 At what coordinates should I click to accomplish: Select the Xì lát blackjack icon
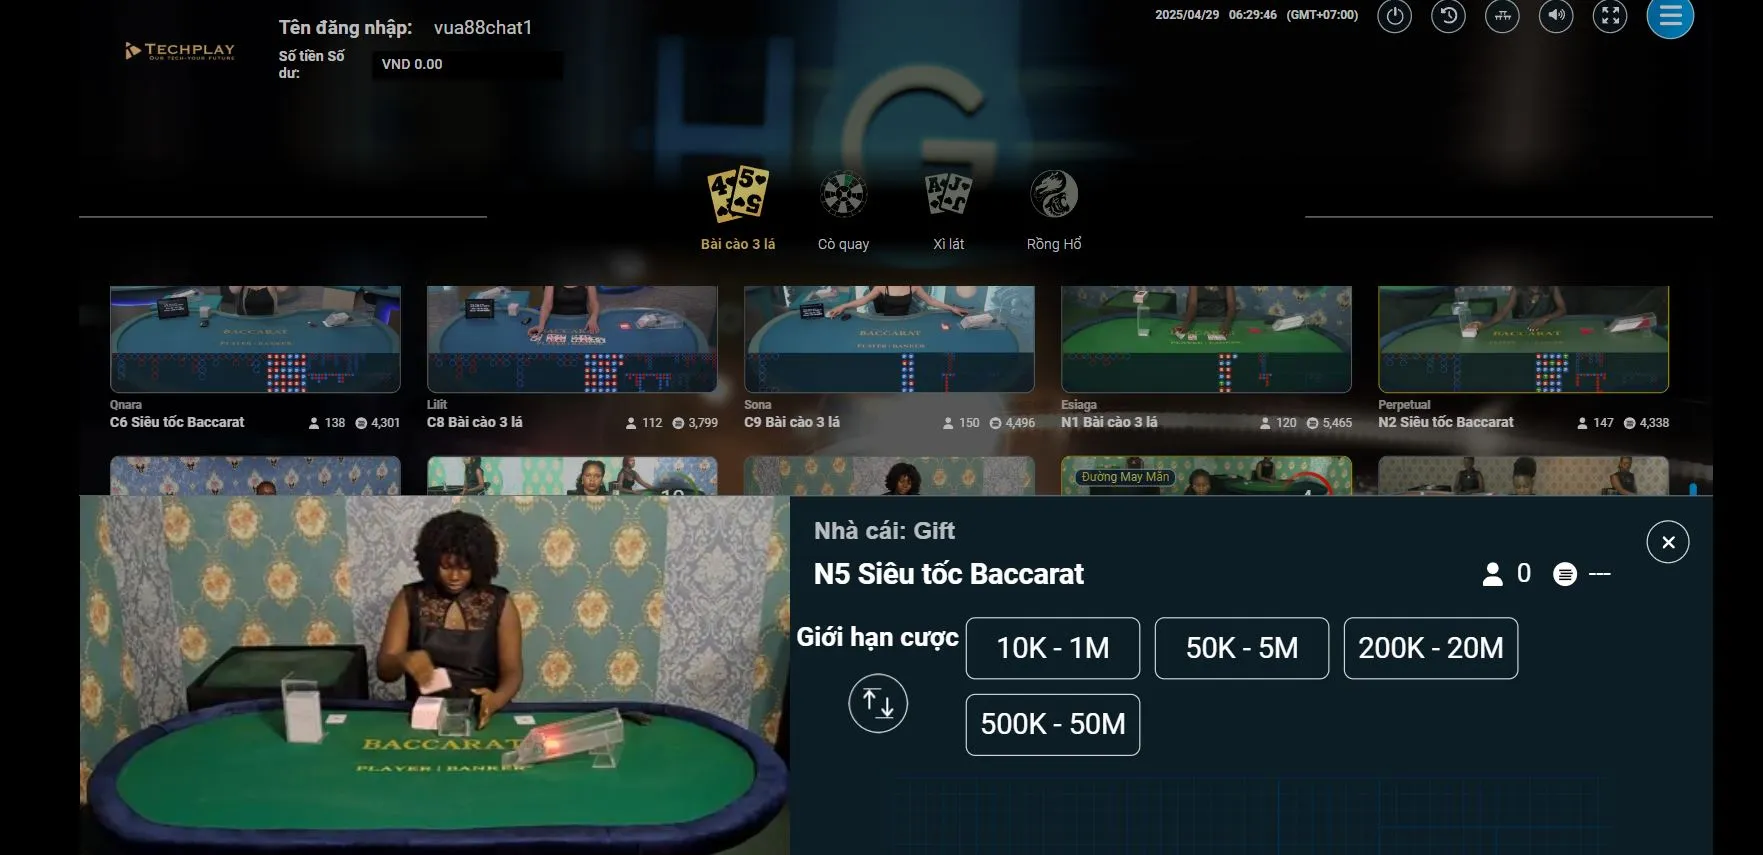pyautogui.click(x=948, y=209)
